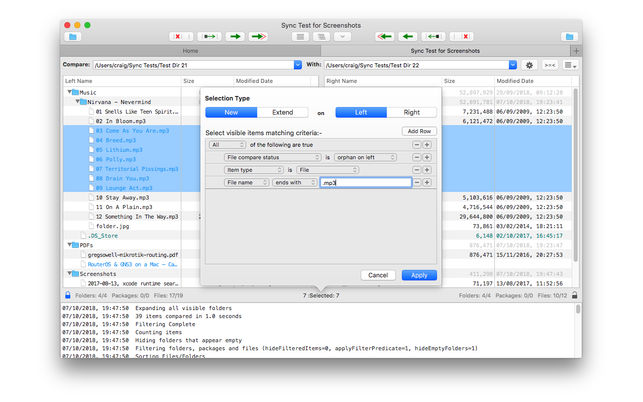
Task: Collapse the Music folder
Action: click(x=69, y=92)
